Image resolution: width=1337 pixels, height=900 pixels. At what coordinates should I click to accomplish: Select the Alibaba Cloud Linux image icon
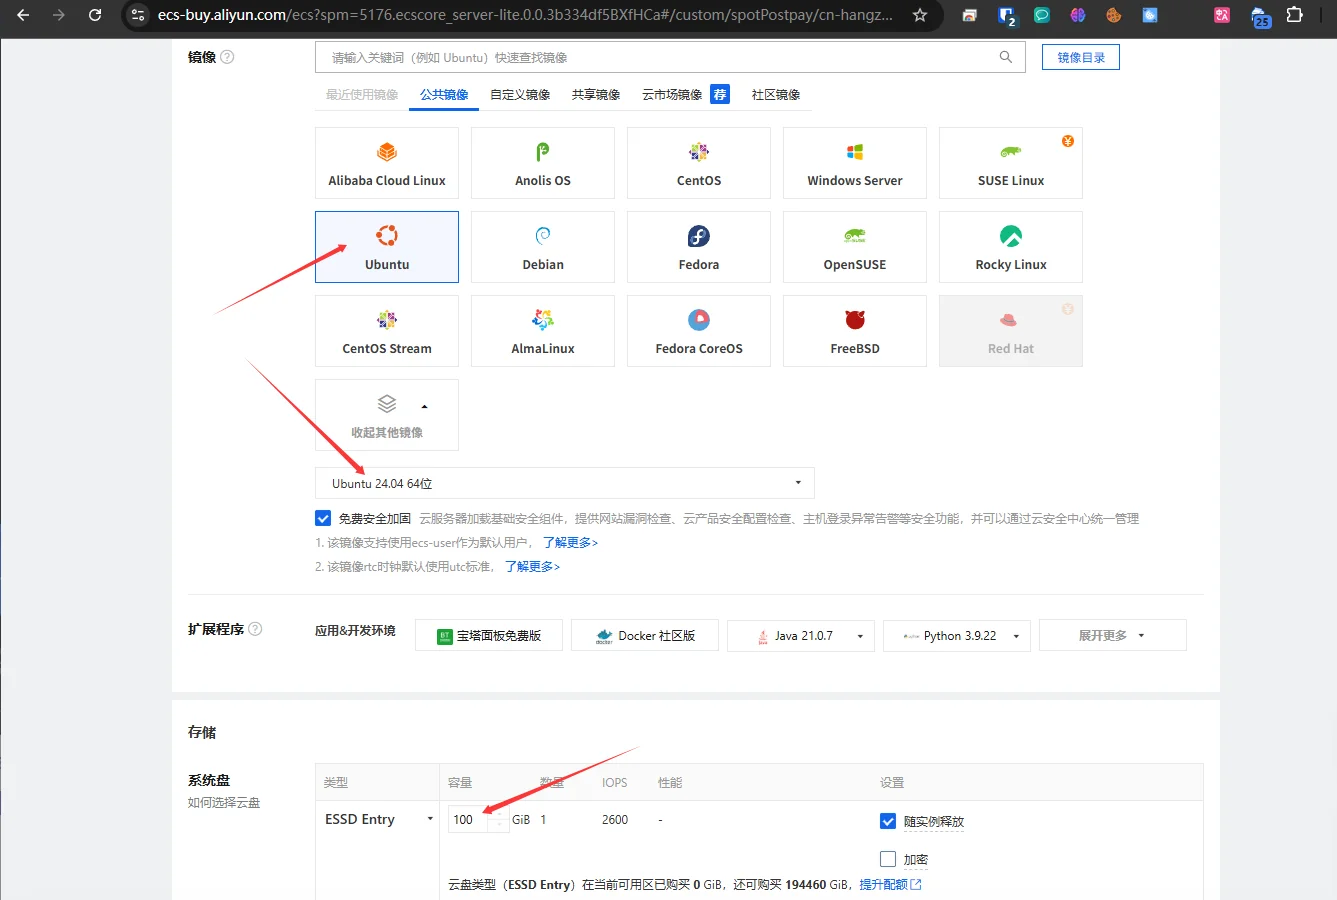pos(387,152)
